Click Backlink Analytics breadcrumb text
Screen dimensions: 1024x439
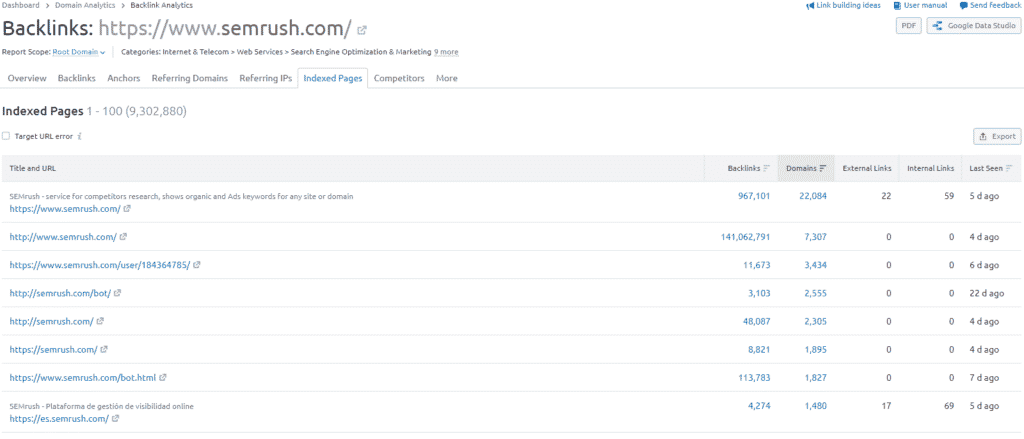161,5
